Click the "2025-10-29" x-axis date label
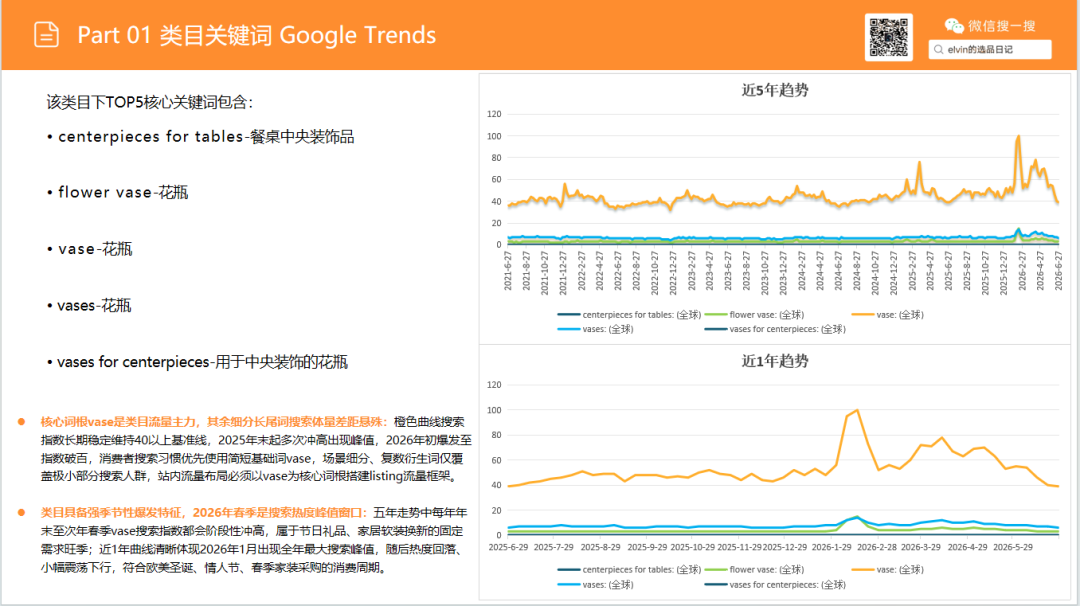 [x=693, y=547]
